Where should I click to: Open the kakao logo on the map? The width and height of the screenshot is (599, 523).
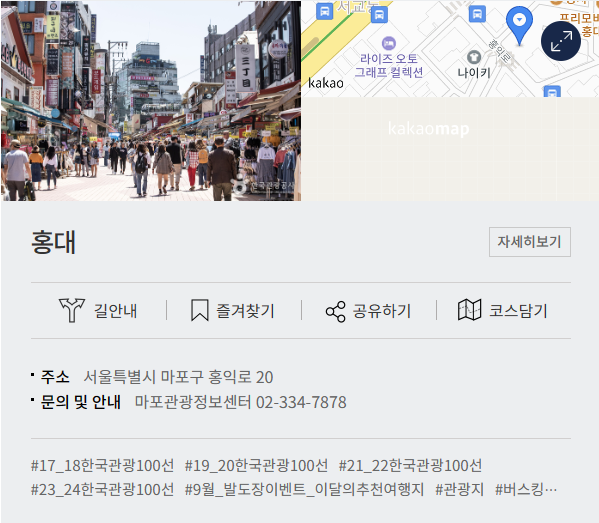click(325, 83)
